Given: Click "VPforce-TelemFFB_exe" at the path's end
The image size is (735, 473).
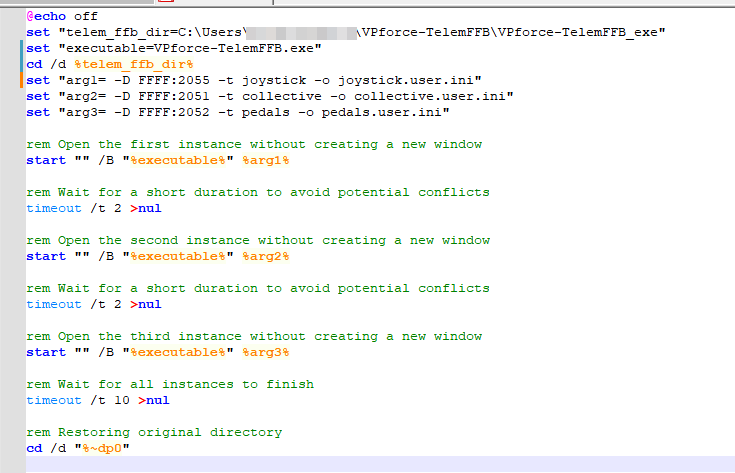Looking at the screenshot, I should tap(578, 32).
